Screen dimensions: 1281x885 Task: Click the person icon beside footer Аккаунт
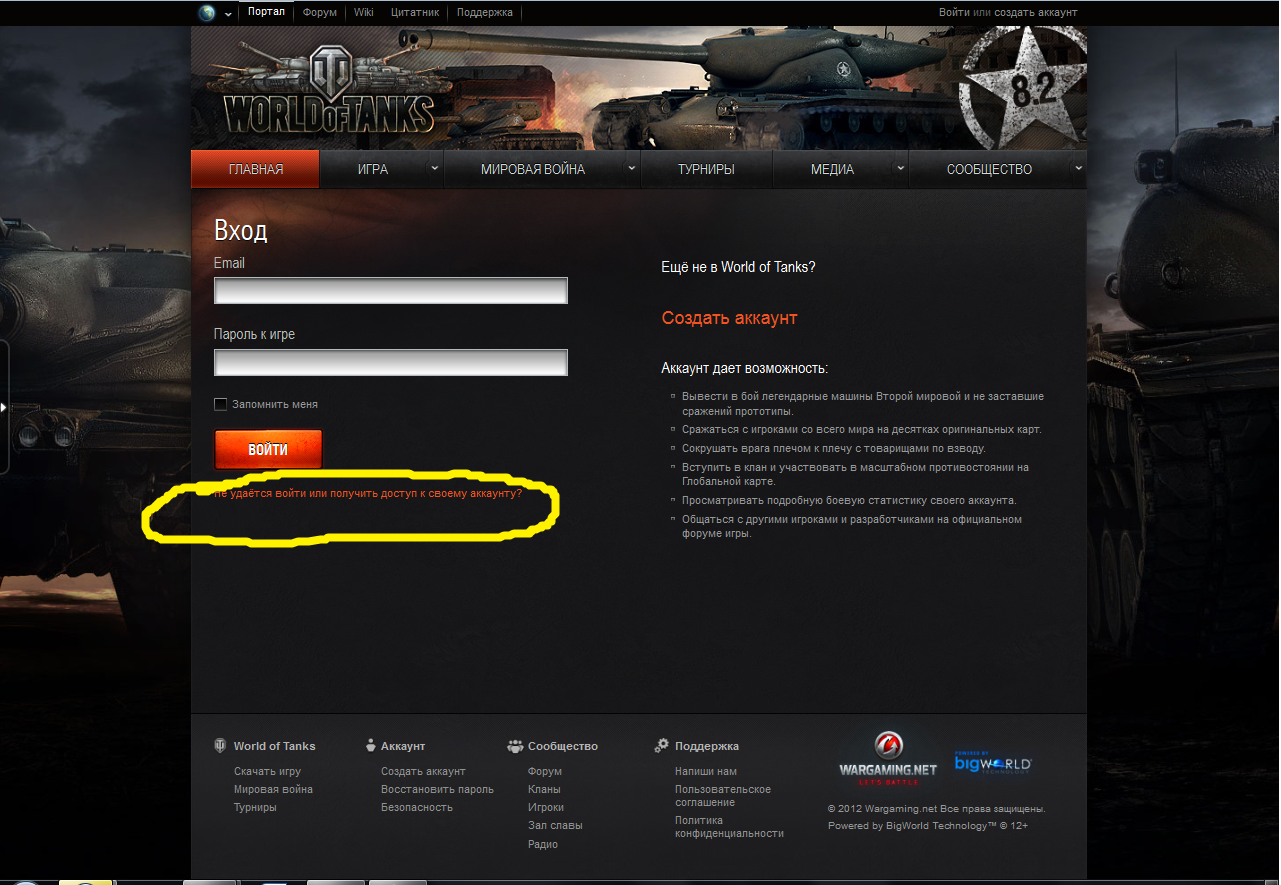pos(371,745)
